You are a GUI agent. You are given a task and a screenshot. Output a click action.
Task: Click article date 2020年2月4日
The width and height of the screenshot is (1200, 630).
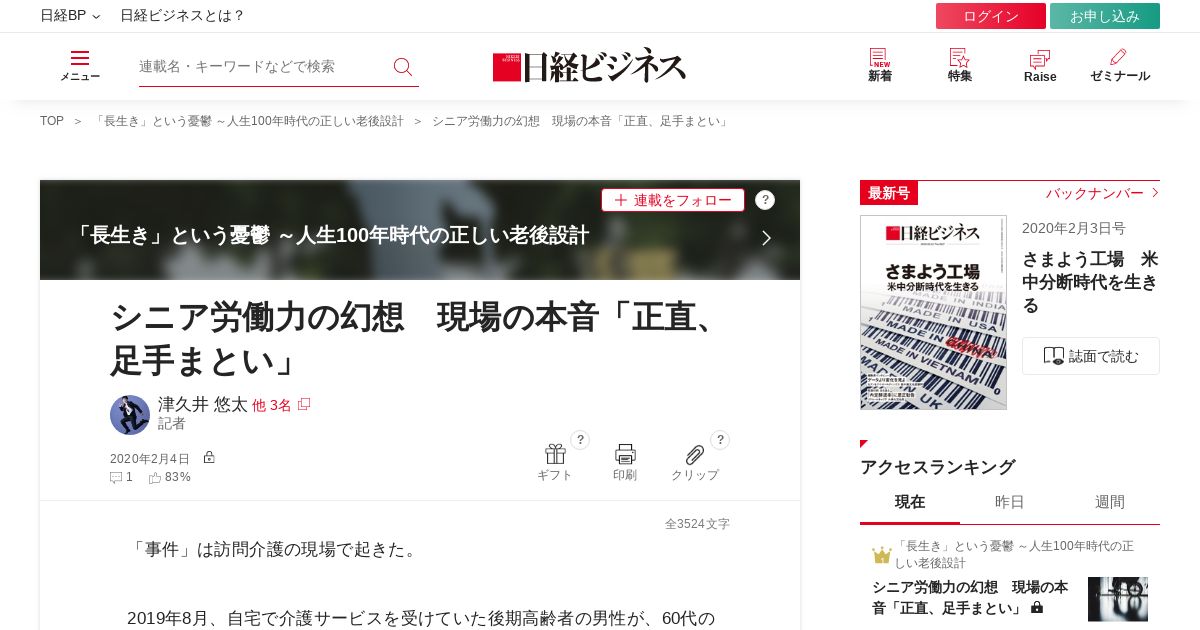coord(150,459)
